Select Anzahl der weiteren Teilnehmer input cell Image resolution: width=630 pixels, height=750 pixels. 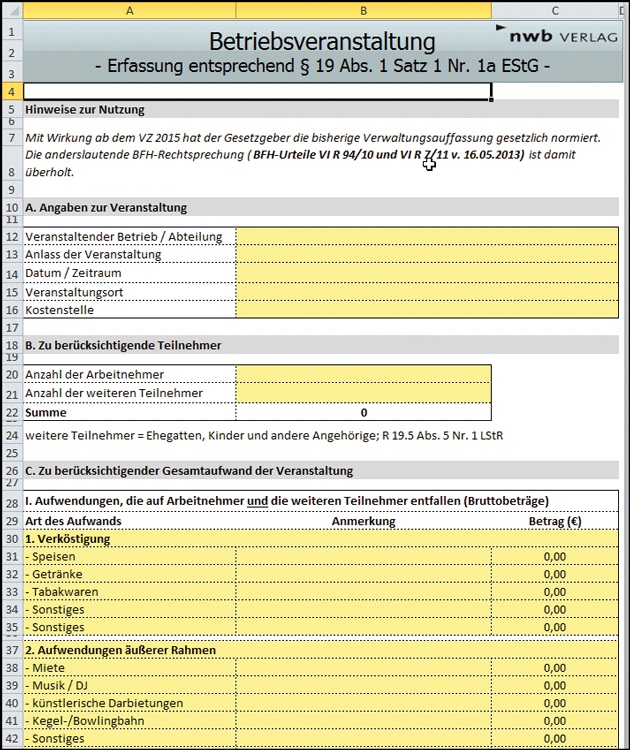pos(363,393)
